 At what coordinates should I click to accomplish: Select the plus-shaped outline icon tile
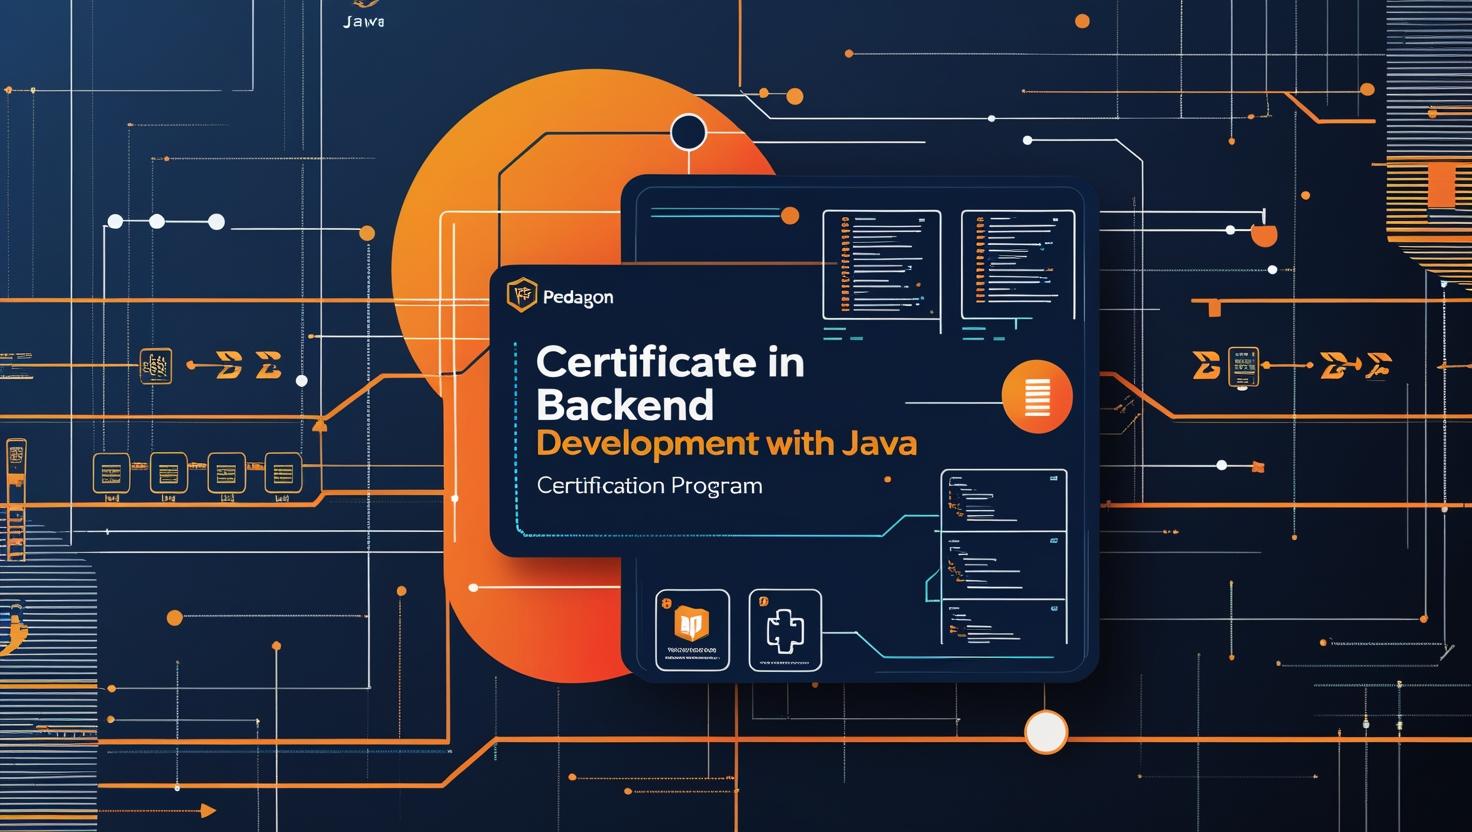tap(785, 630)
